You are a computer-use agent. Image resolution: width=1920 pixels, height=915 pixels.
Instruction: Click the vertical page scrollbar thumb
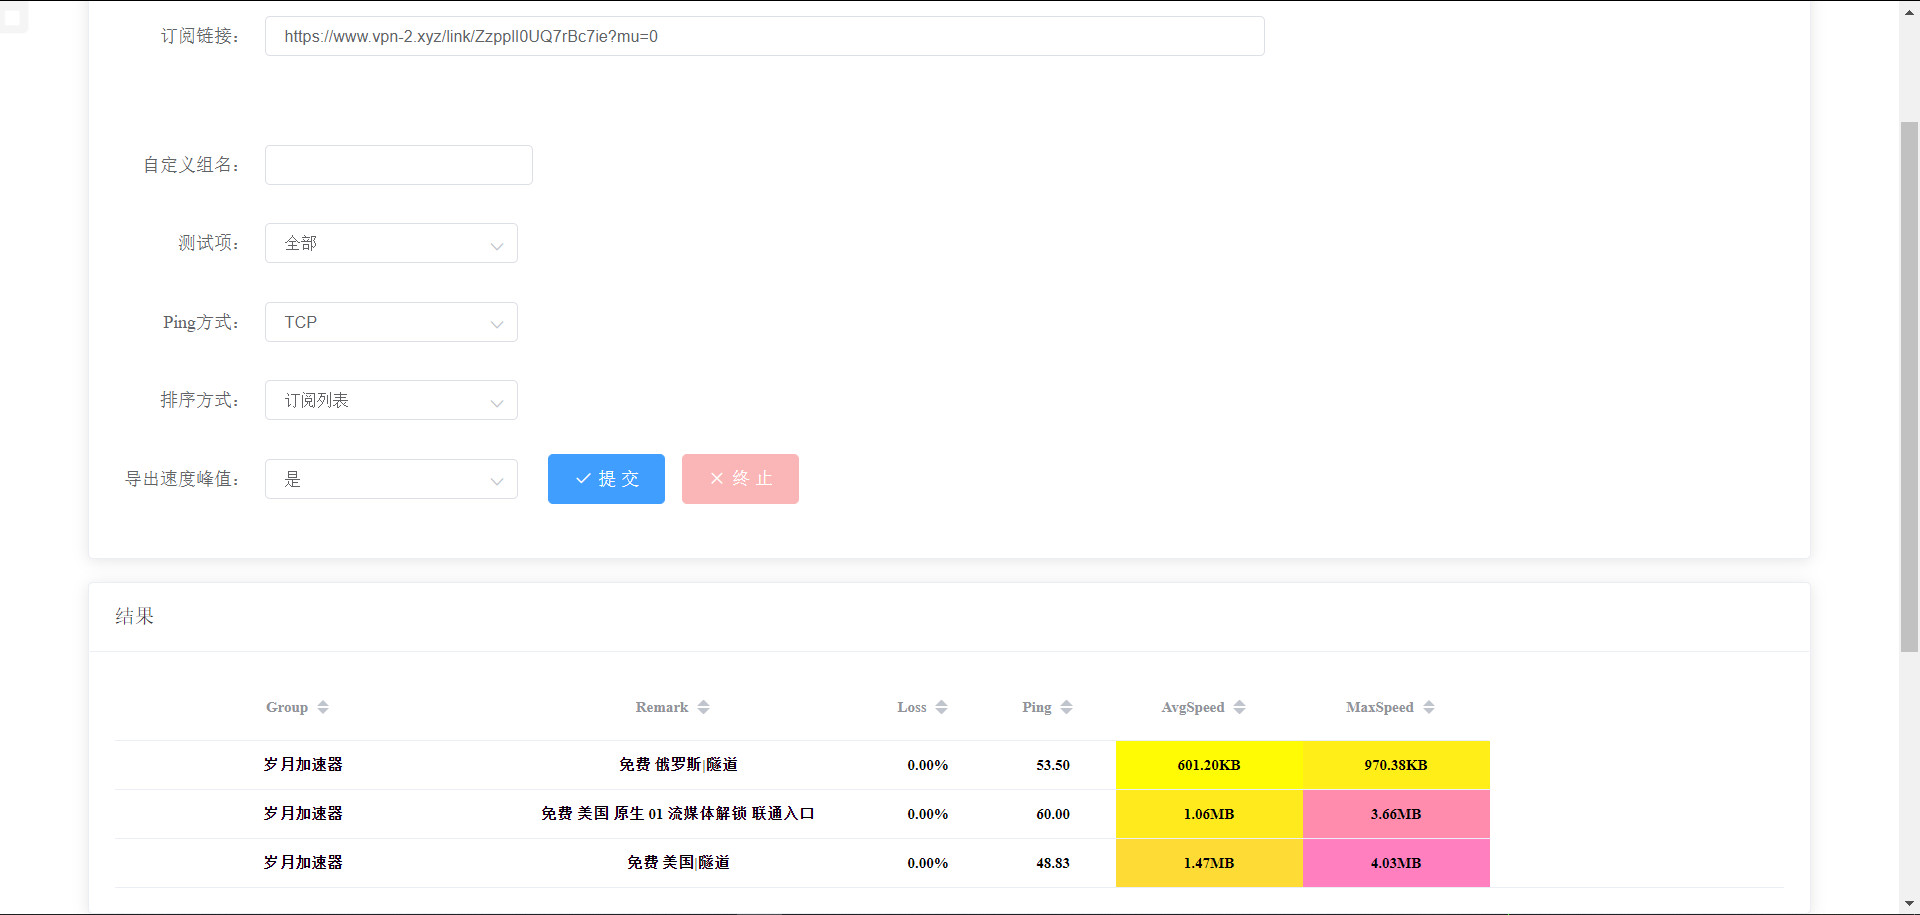(1909, 386)
